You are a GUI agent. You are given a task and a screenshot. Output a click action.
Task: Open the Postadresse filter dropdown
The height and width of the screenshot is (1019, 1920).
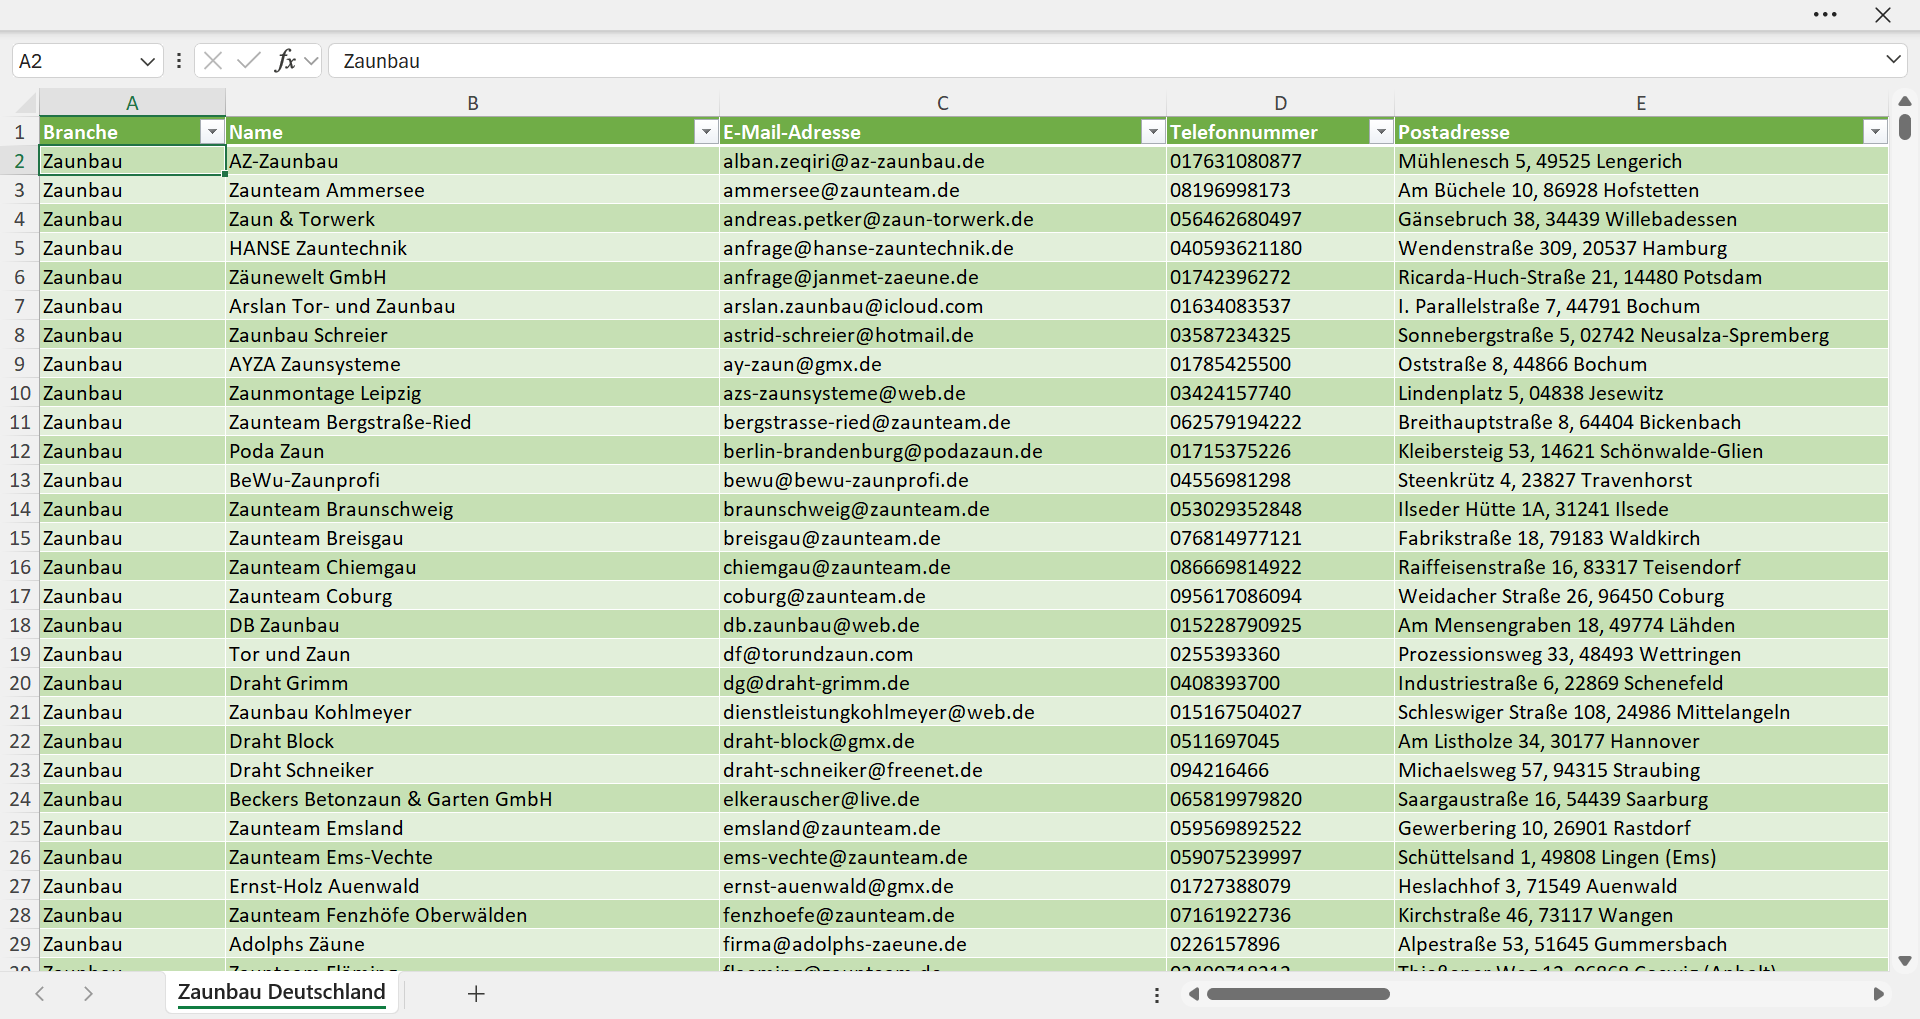point(1875,132)
